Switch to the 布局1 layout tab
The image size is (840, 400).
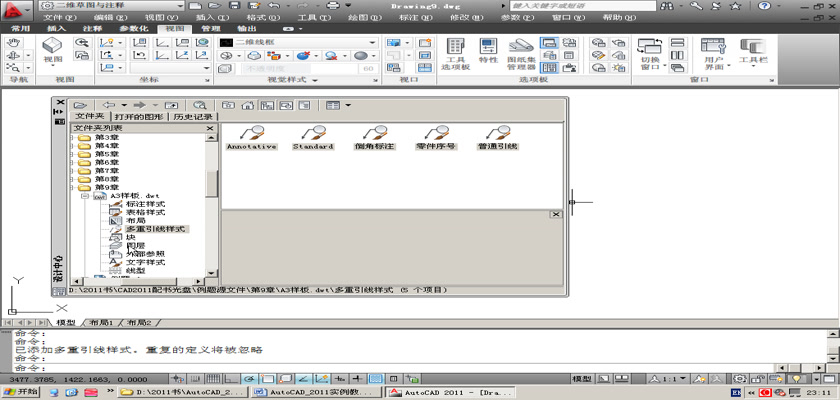(x=101, y=323)
